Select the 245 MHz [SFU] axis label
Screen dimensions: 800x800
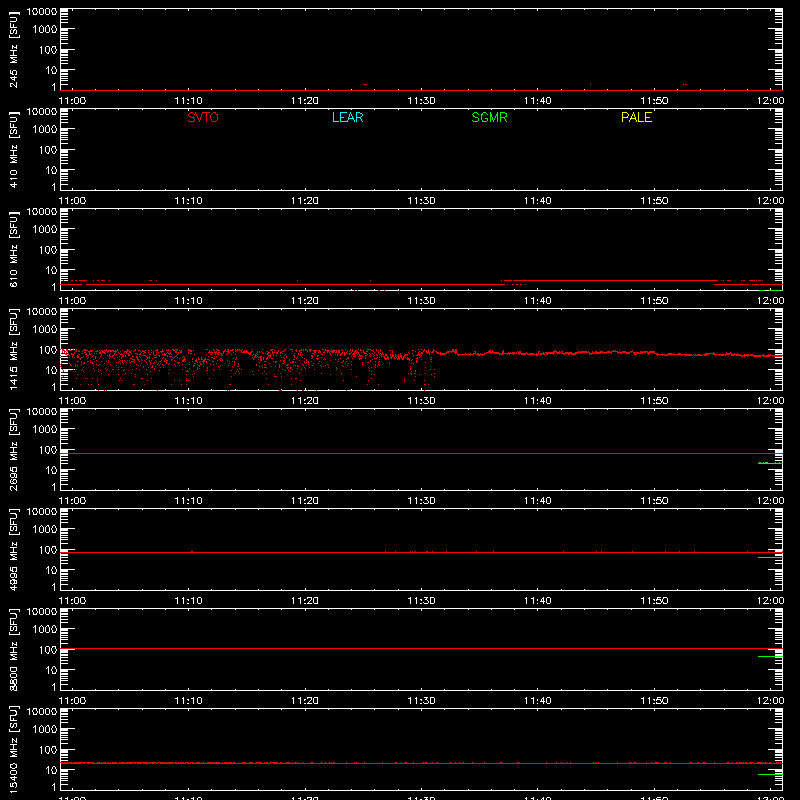click(13, 50)
